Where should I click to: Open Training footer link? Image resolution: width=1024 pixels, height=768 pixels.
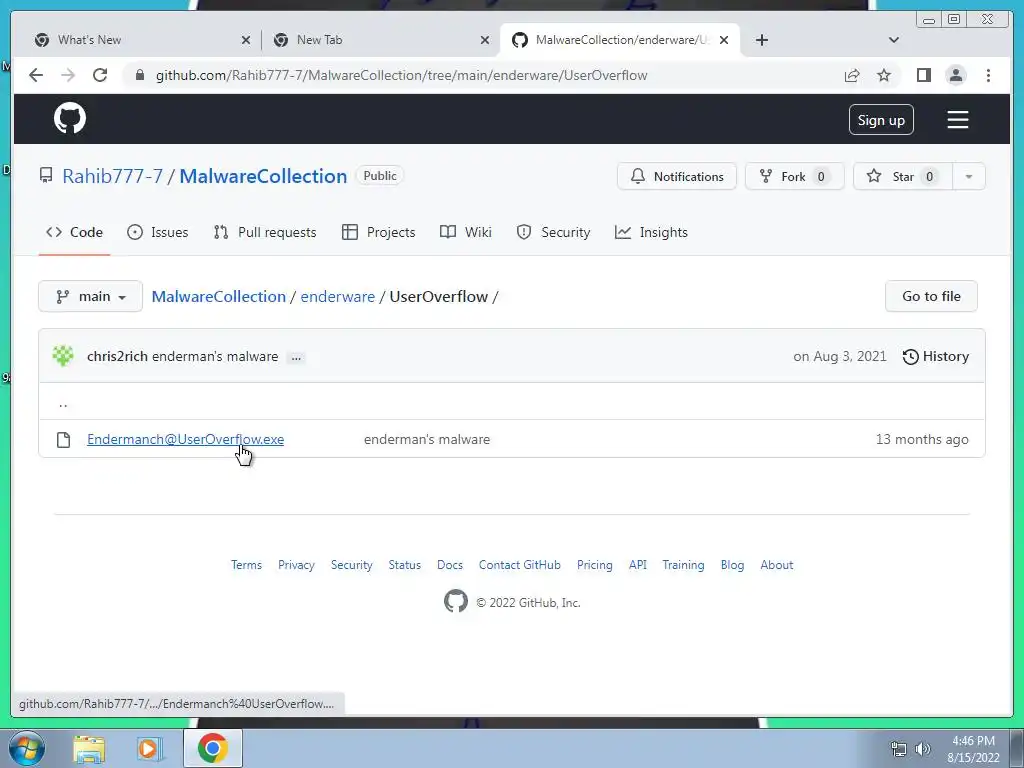[x=684, y=565]
